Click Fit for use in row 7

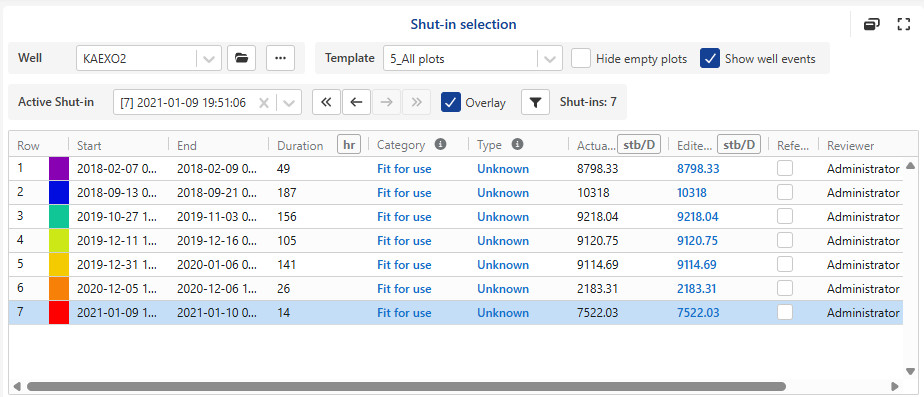tap(404, 313)
